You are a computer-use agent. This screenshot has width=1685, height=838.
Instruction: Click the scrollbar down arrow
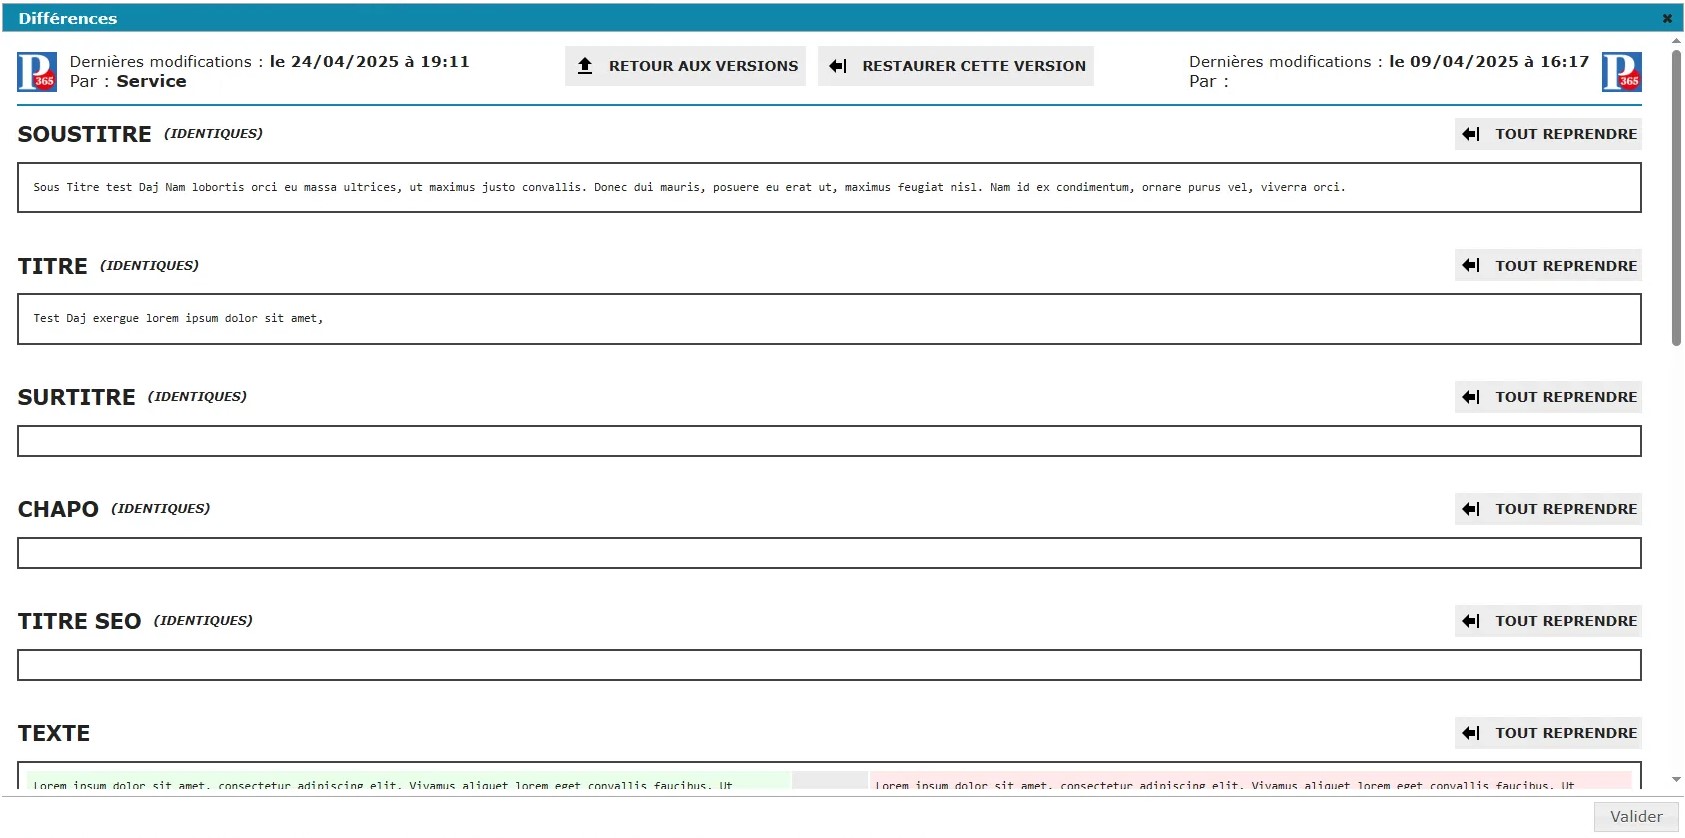pyautogui.click(x=1676, y=780)
